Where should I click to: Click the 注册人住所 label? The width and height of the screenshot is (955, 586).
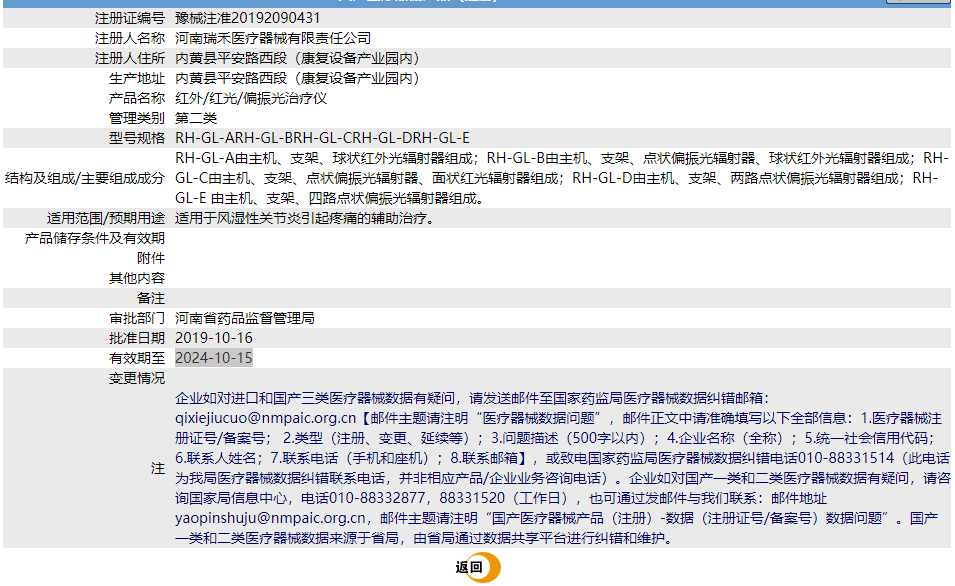tap(130, 58)
